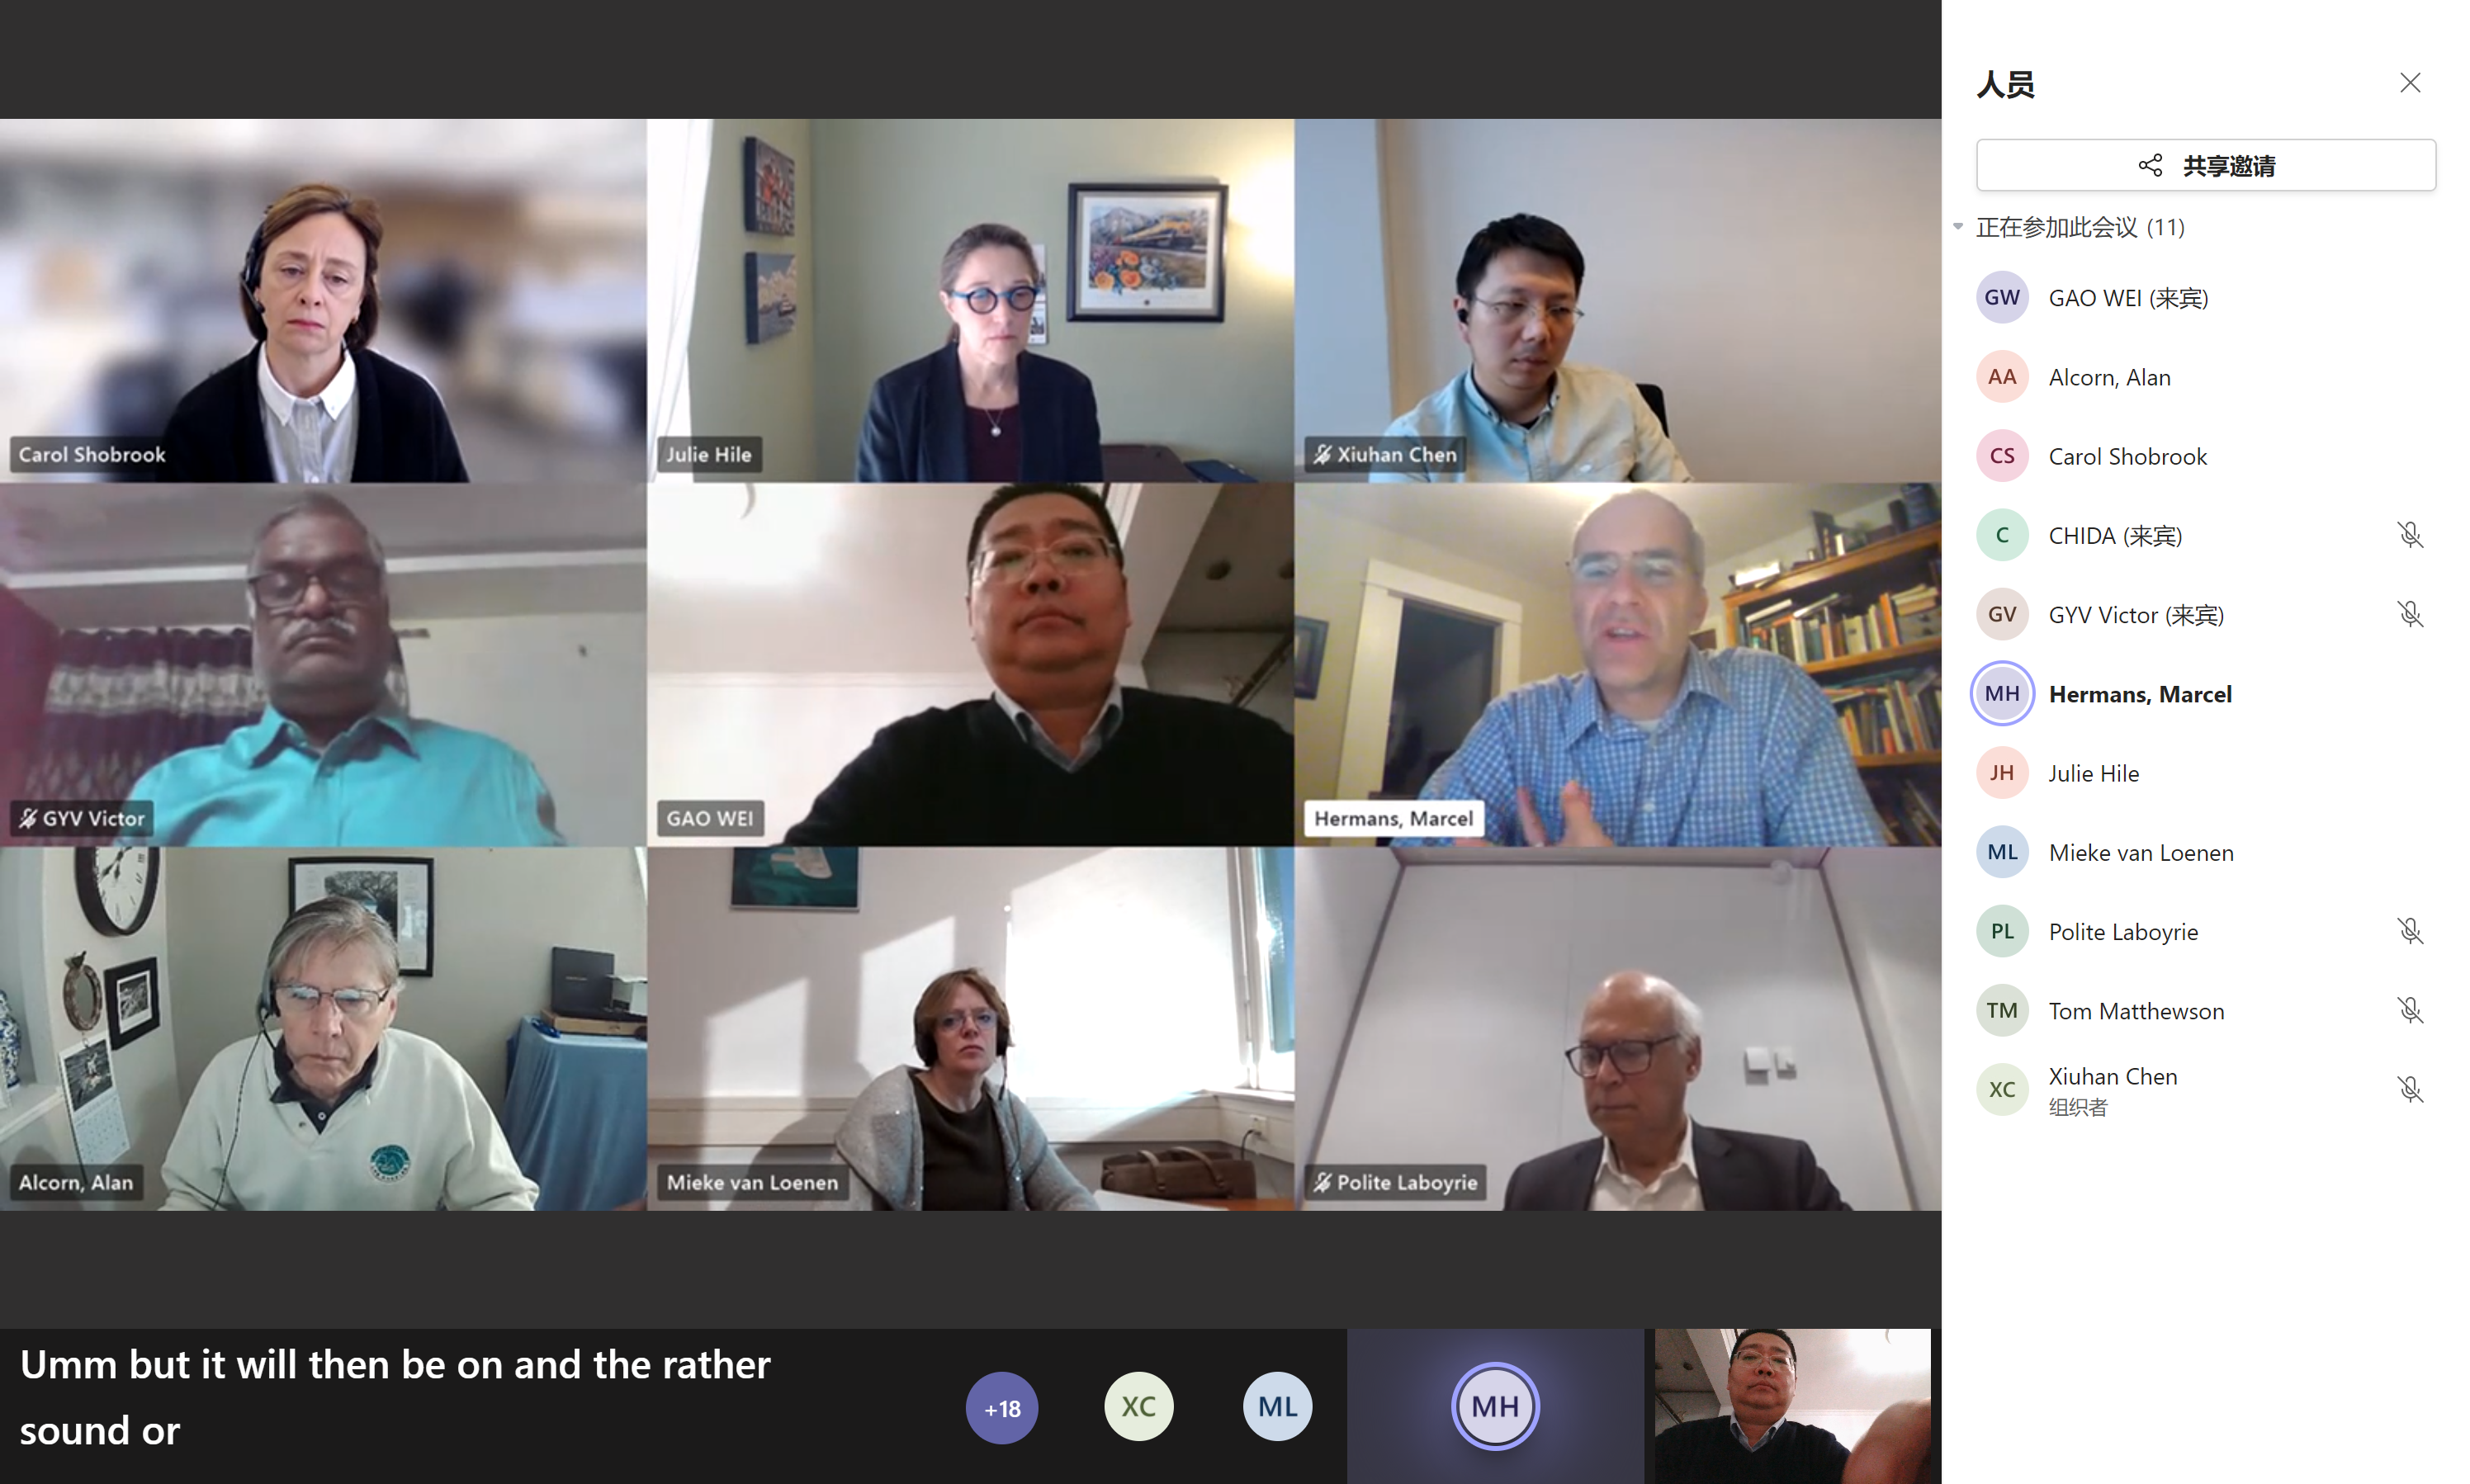Viewport: 2470px width, 1484px height.
Task: Click the +18 more participants badge
Action: point(1001,1407)
